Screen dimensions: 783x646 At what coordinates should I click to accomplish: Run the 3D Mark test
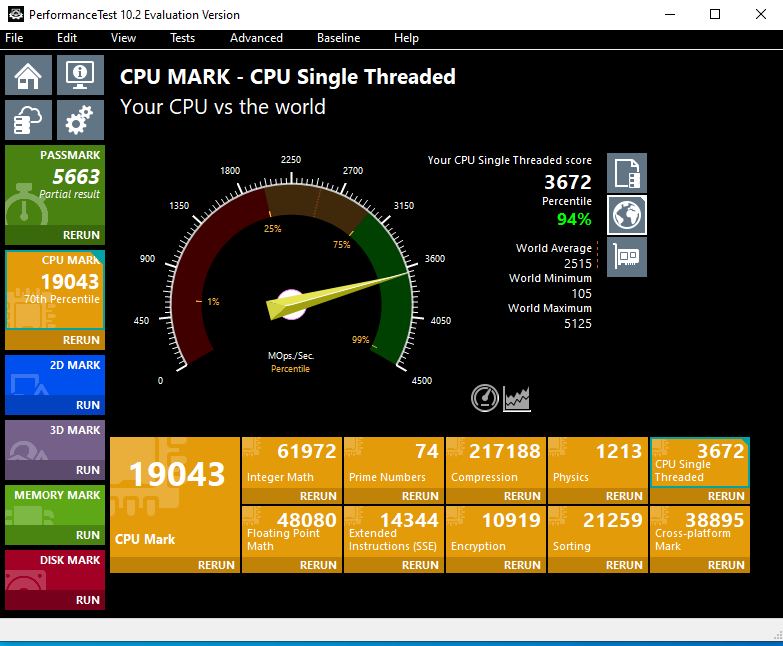coord(55,470)
